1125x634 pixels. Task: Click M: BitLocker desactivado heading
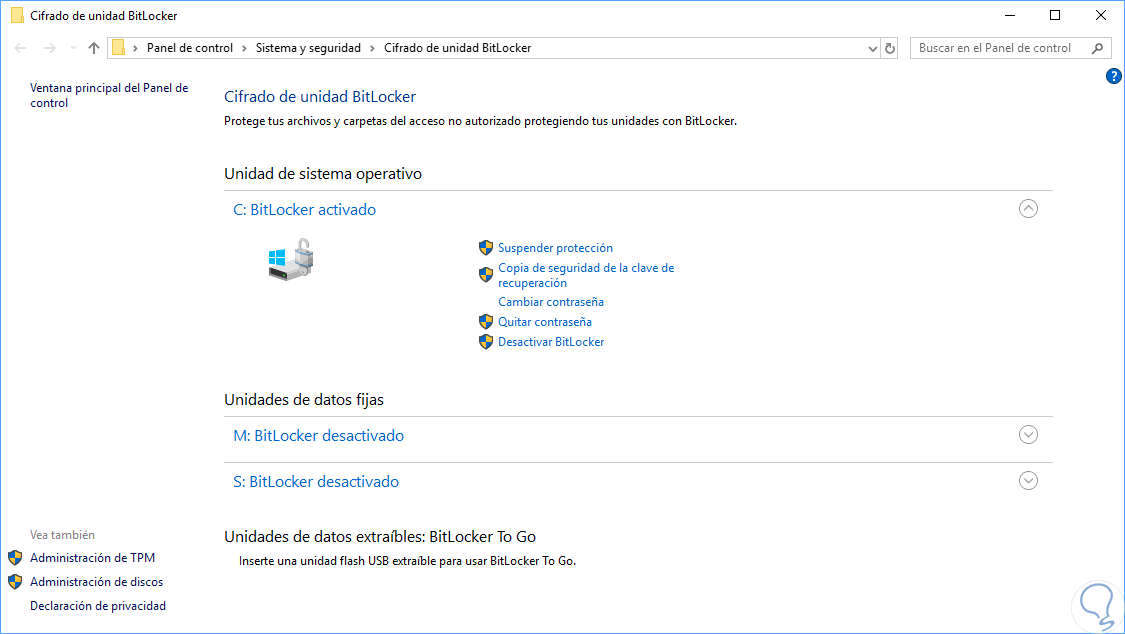click(x=319, y=435)
